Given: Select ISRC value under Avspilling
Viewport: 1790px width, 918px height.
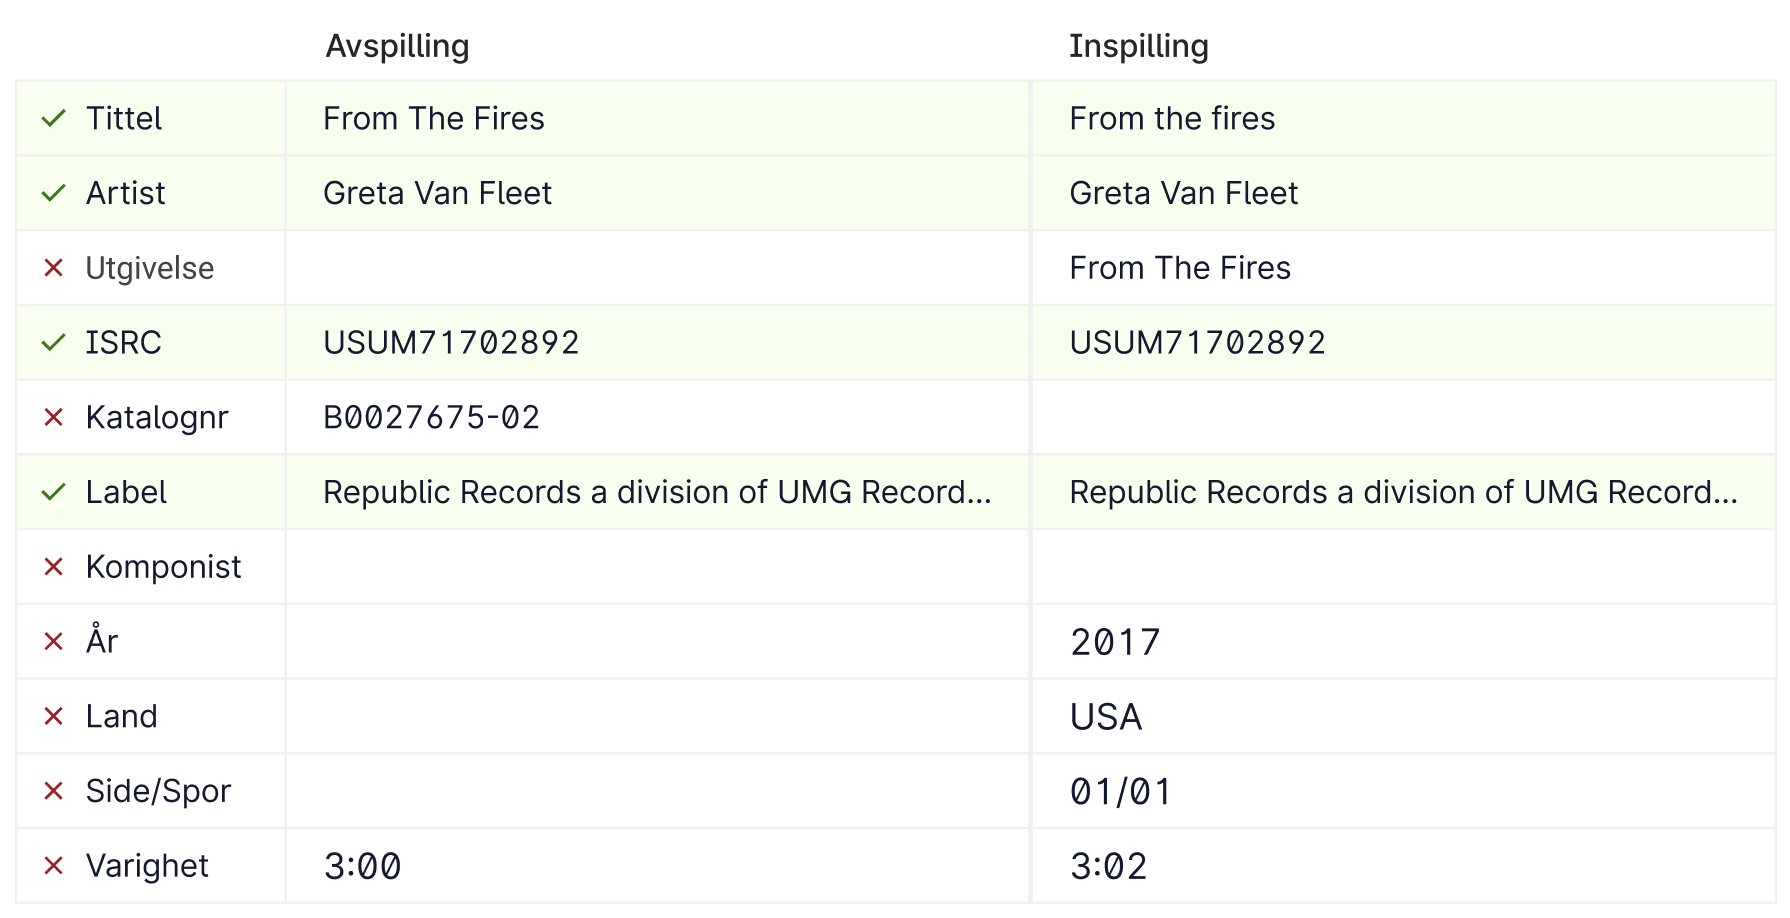Looking at the screenshot, I should click(451, 343).
